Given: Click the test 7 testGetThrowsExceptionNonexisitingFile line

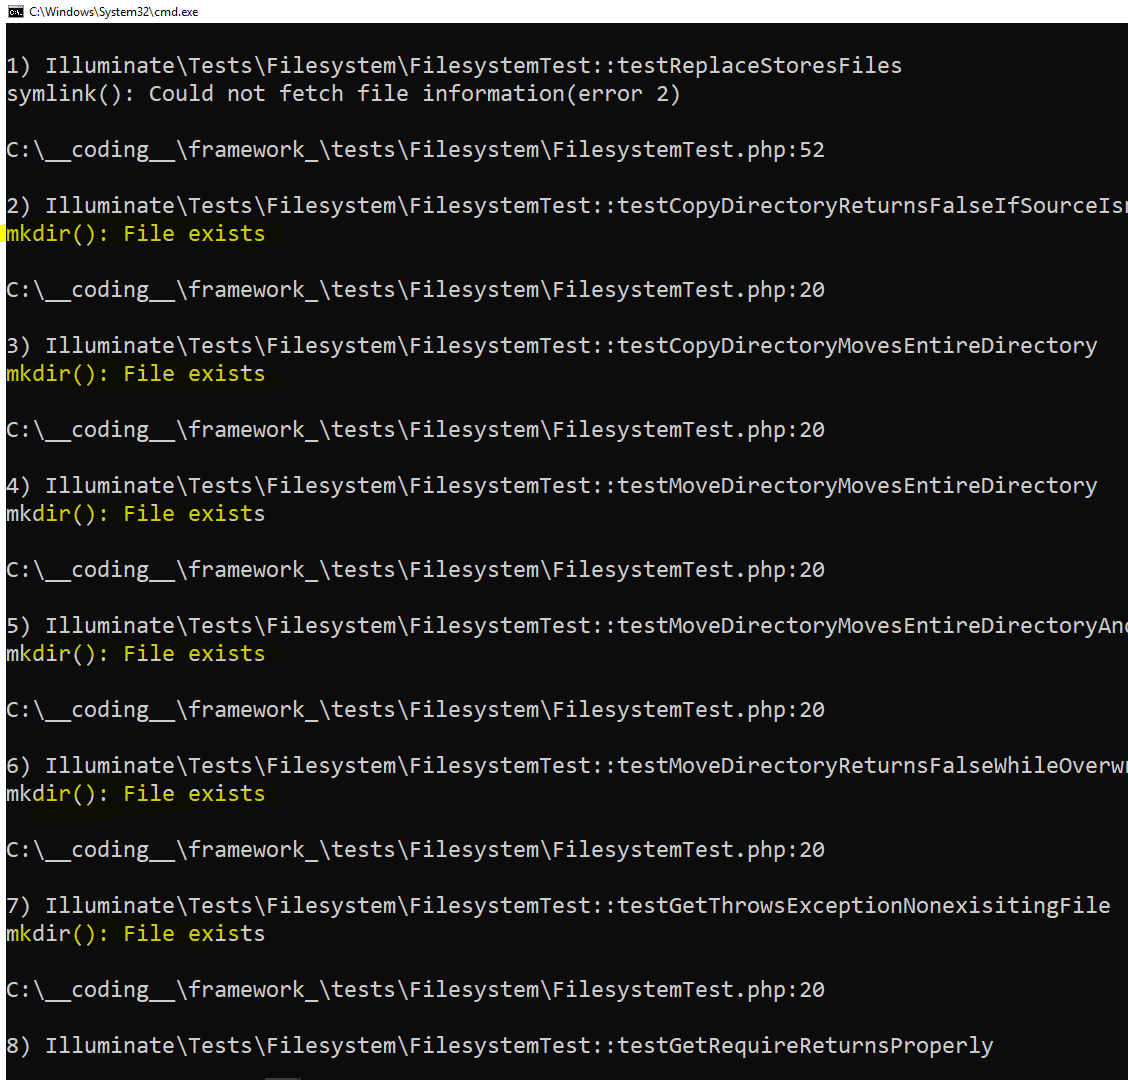Looking at the screenshot, I should tap(558, 905).
